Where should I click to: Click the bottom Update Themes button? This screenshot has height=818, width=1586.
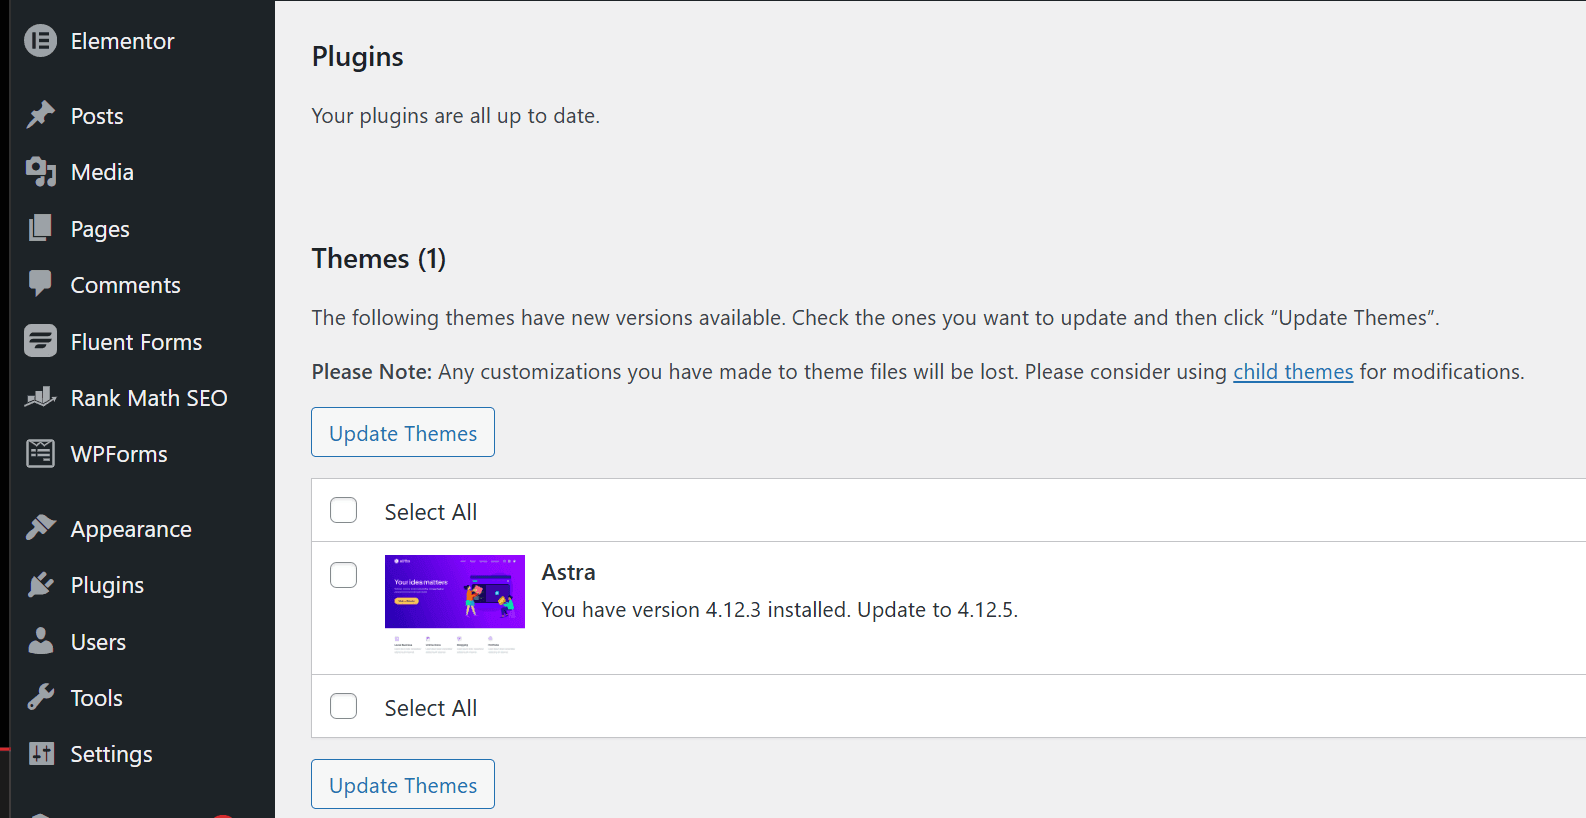point(403,784)
